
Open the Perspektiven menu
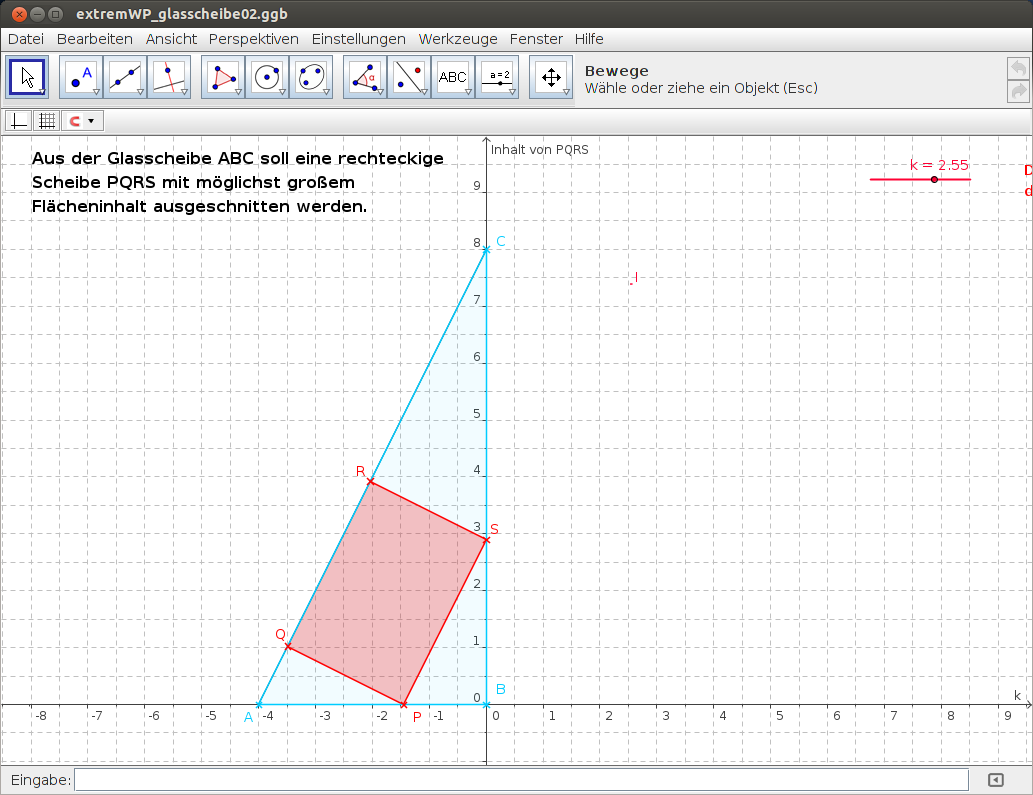pyautogui.click(x=252, y=39)
